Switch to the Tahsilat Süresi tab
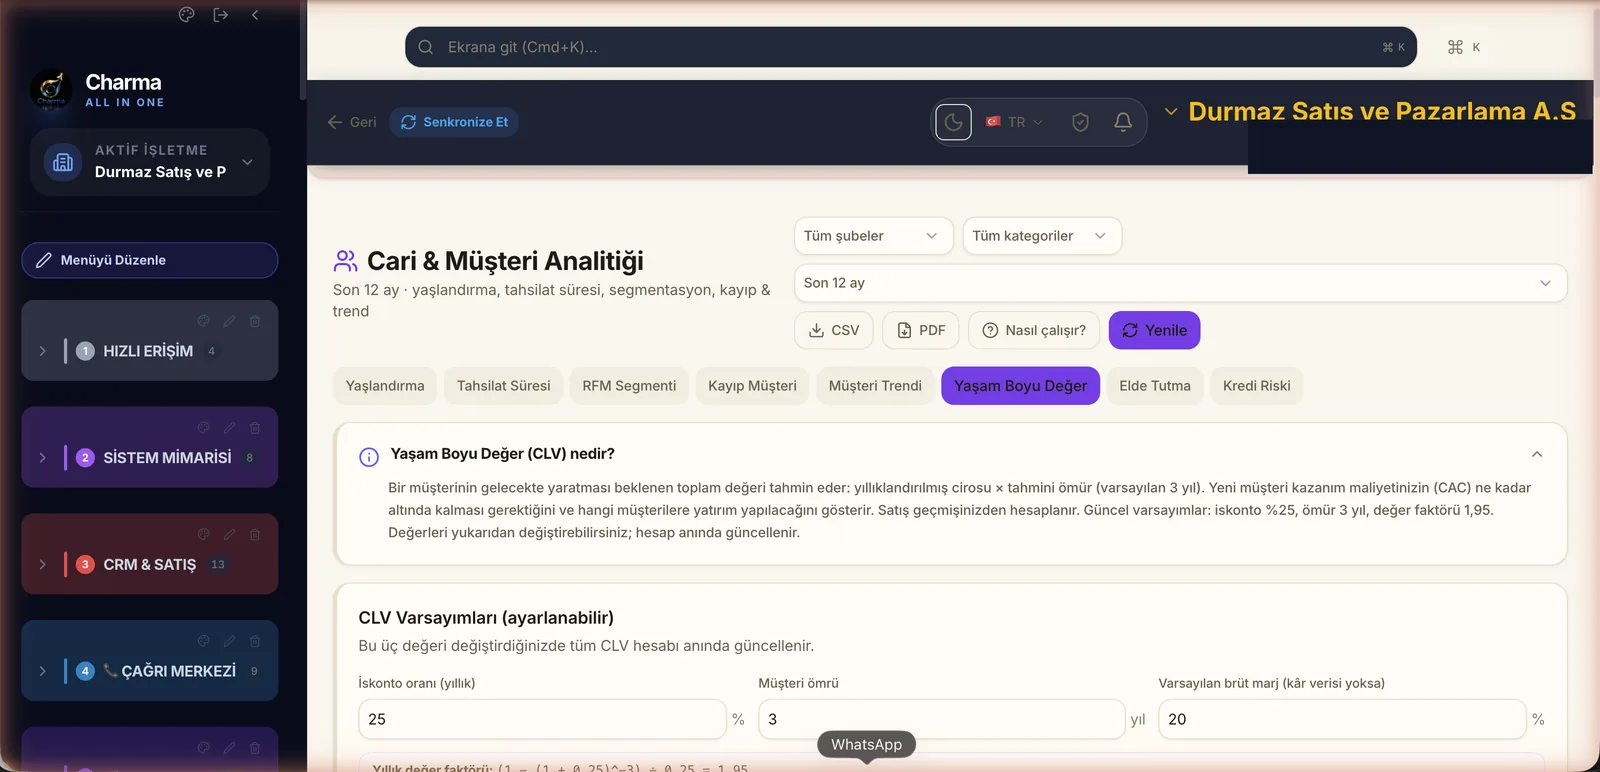The image size is (1600, 772). tap(504, 386)
